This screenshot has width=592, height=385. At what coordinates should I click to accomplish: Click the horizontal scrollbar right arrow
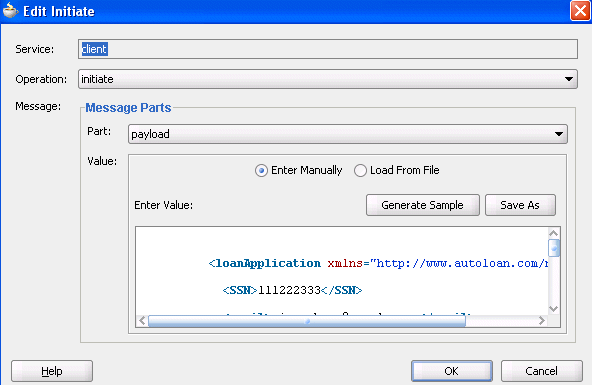[542, 321]
